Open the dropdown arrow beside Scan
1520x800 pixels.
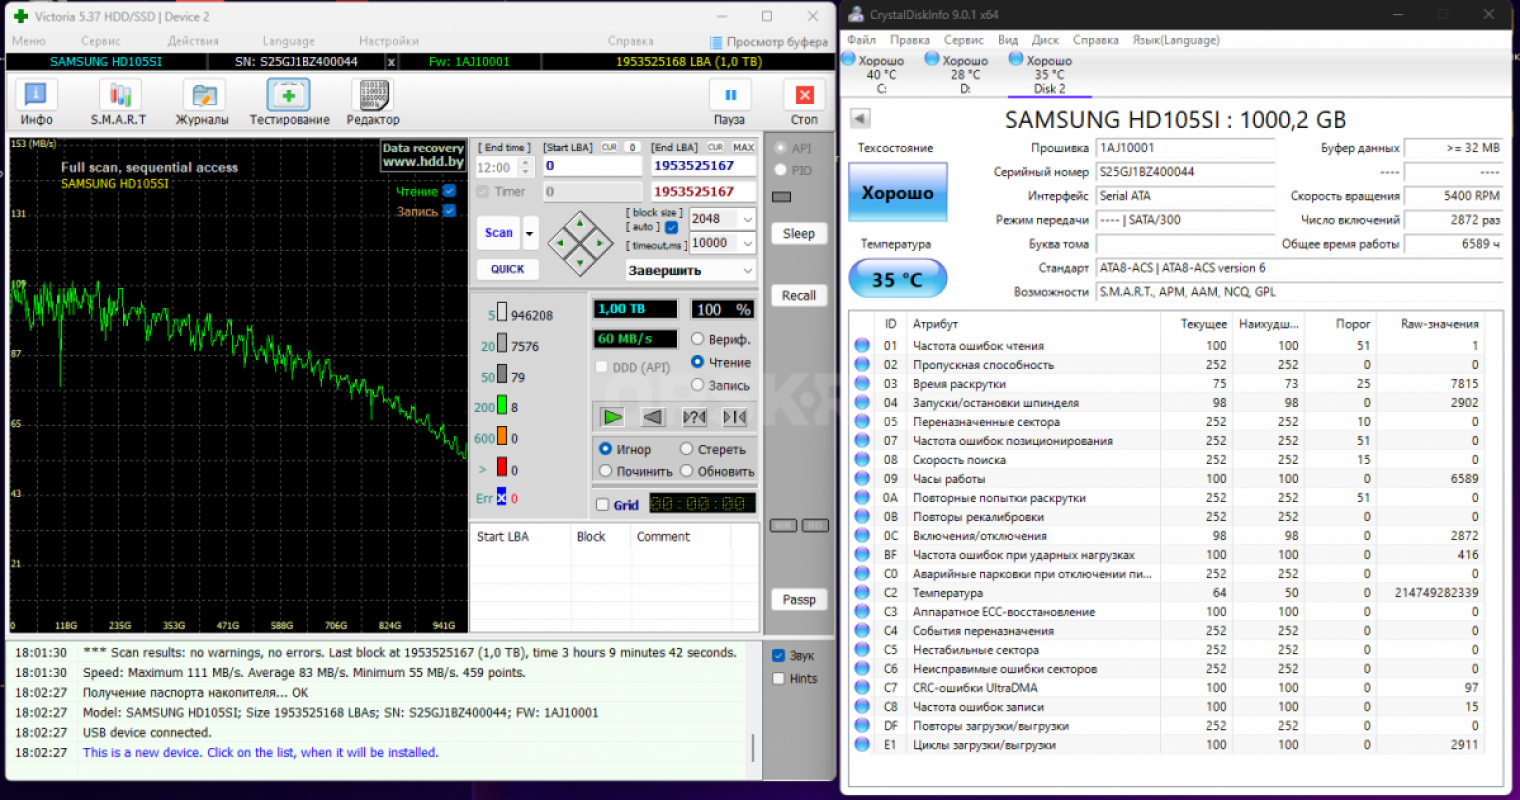click(530, 233)
